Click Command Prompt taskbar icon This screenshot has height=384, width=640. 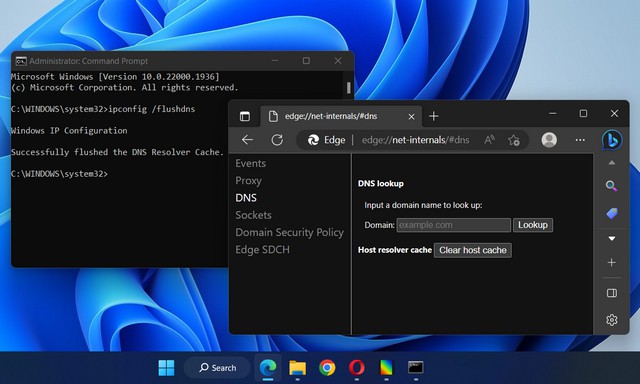pyautogui.click(x=416, y=367)
